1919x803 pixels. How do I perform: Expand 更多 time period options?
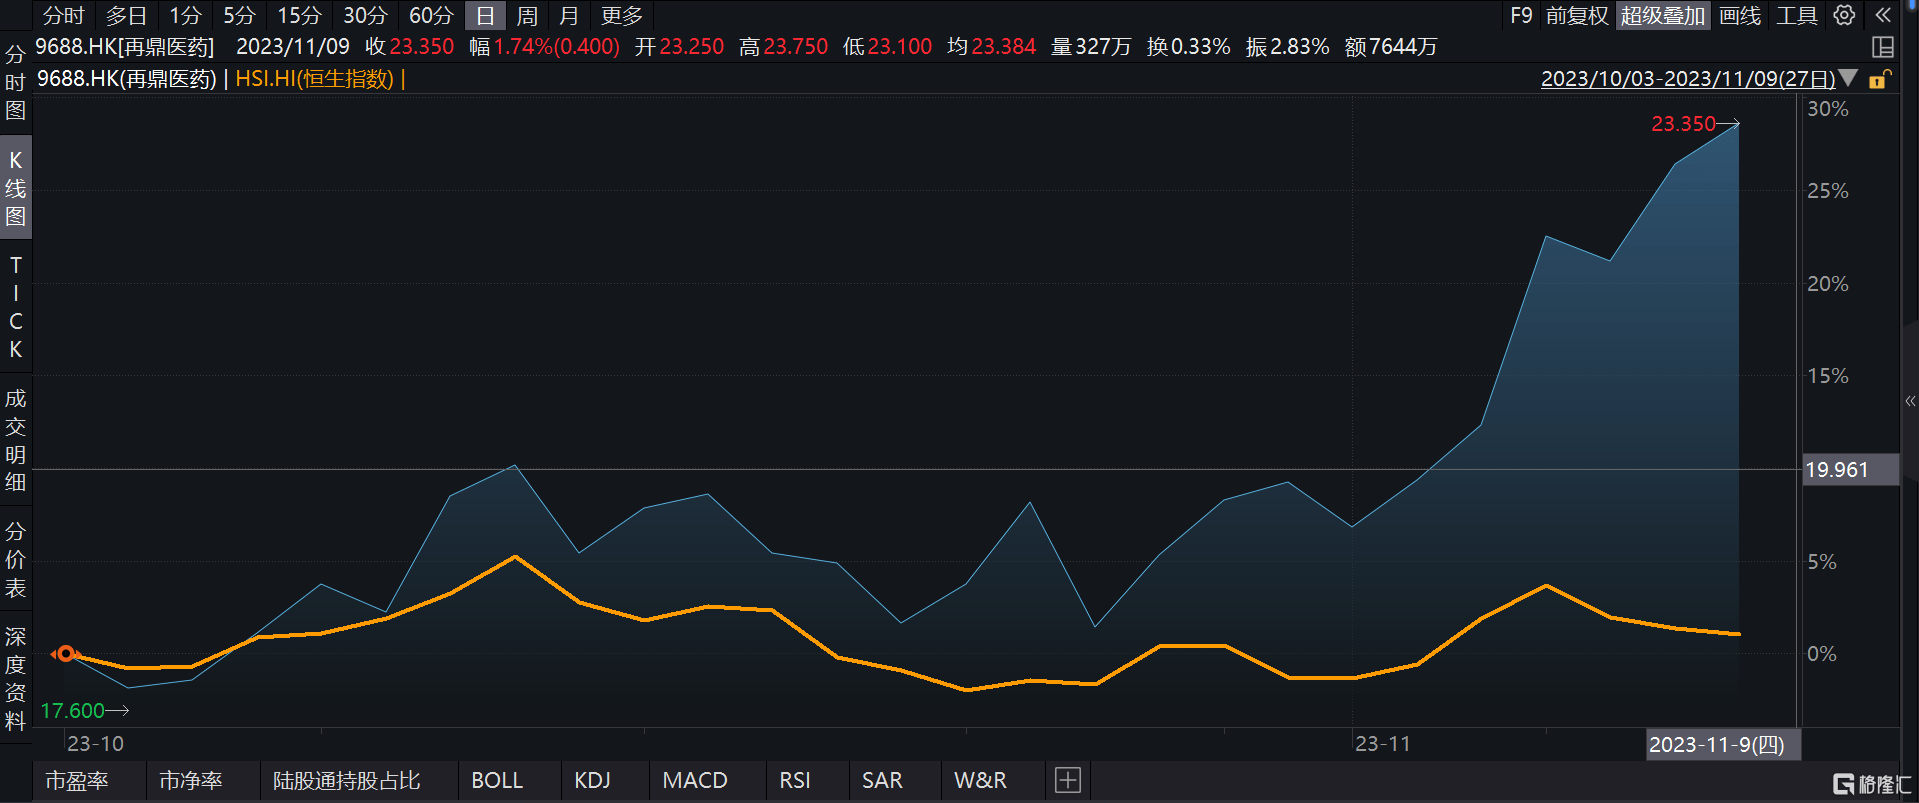click(x=621, y=15)
